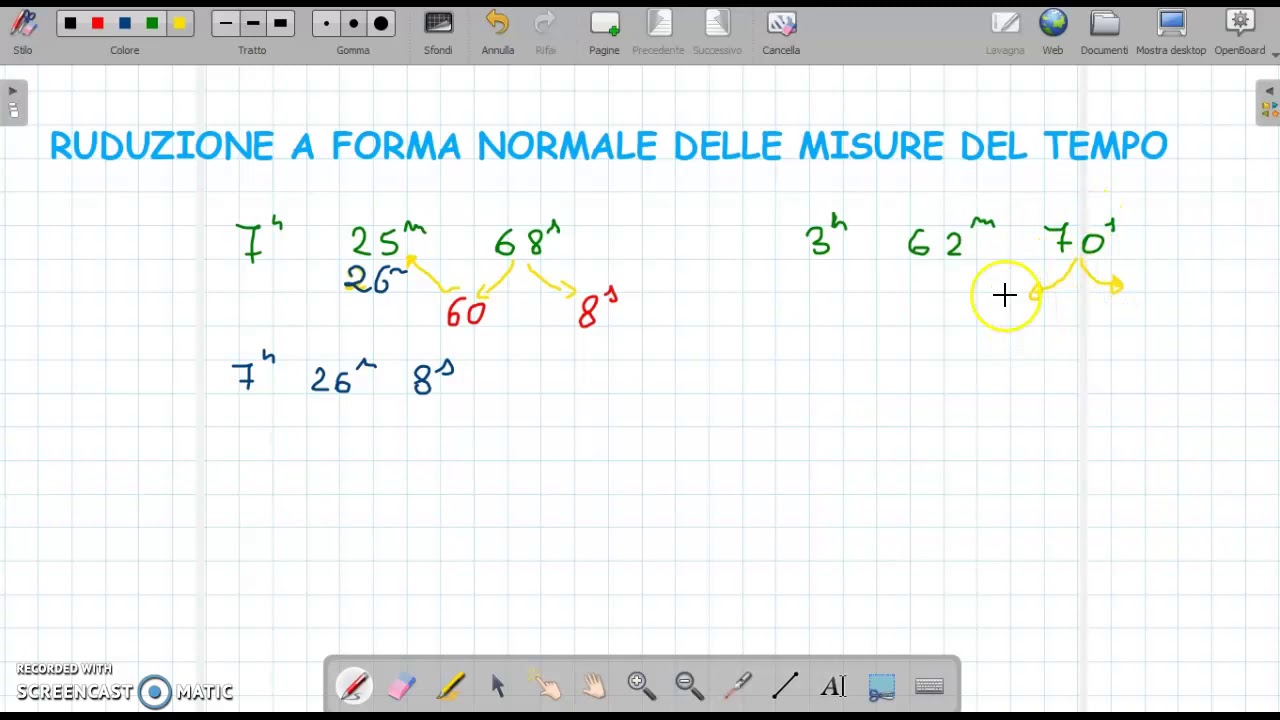The image size is (1280, 720).
Task: Clear the page with Cancella
Action: point(781,31)
